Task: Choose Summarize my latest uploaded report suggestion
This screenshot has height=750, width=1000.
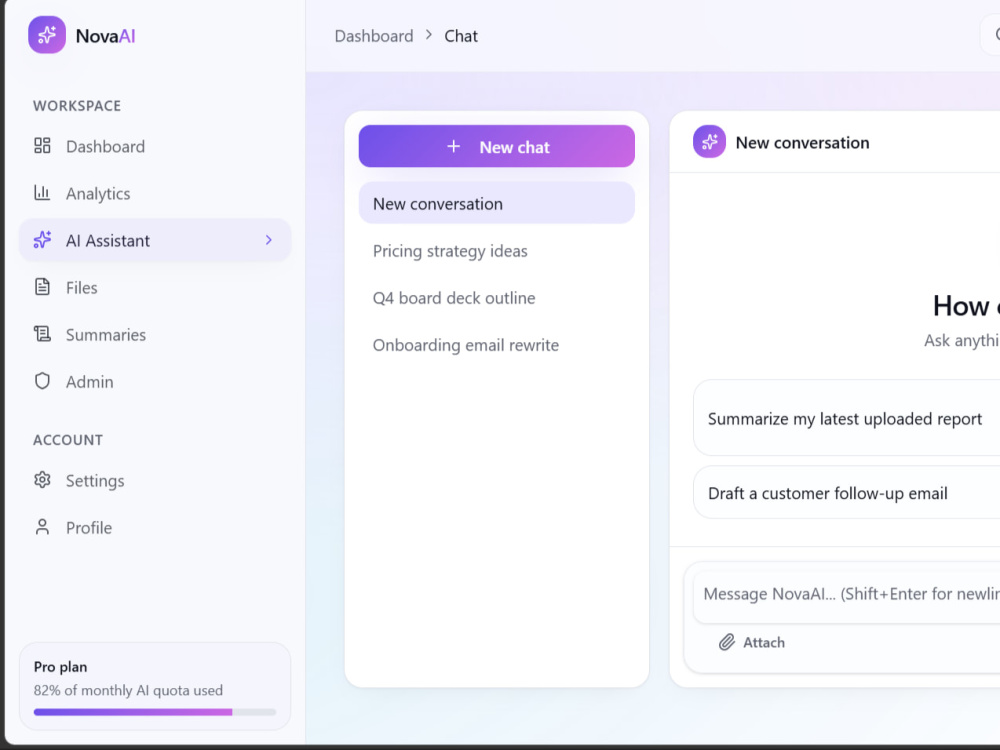Action: [846, 418]
